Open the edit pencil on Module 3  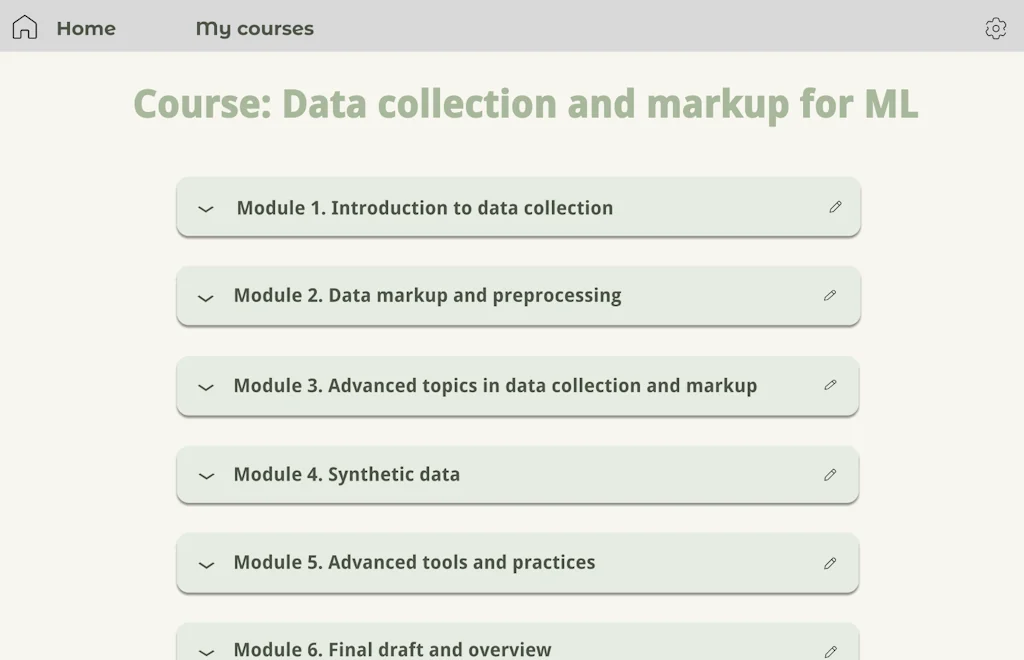(x=831, y=385)
